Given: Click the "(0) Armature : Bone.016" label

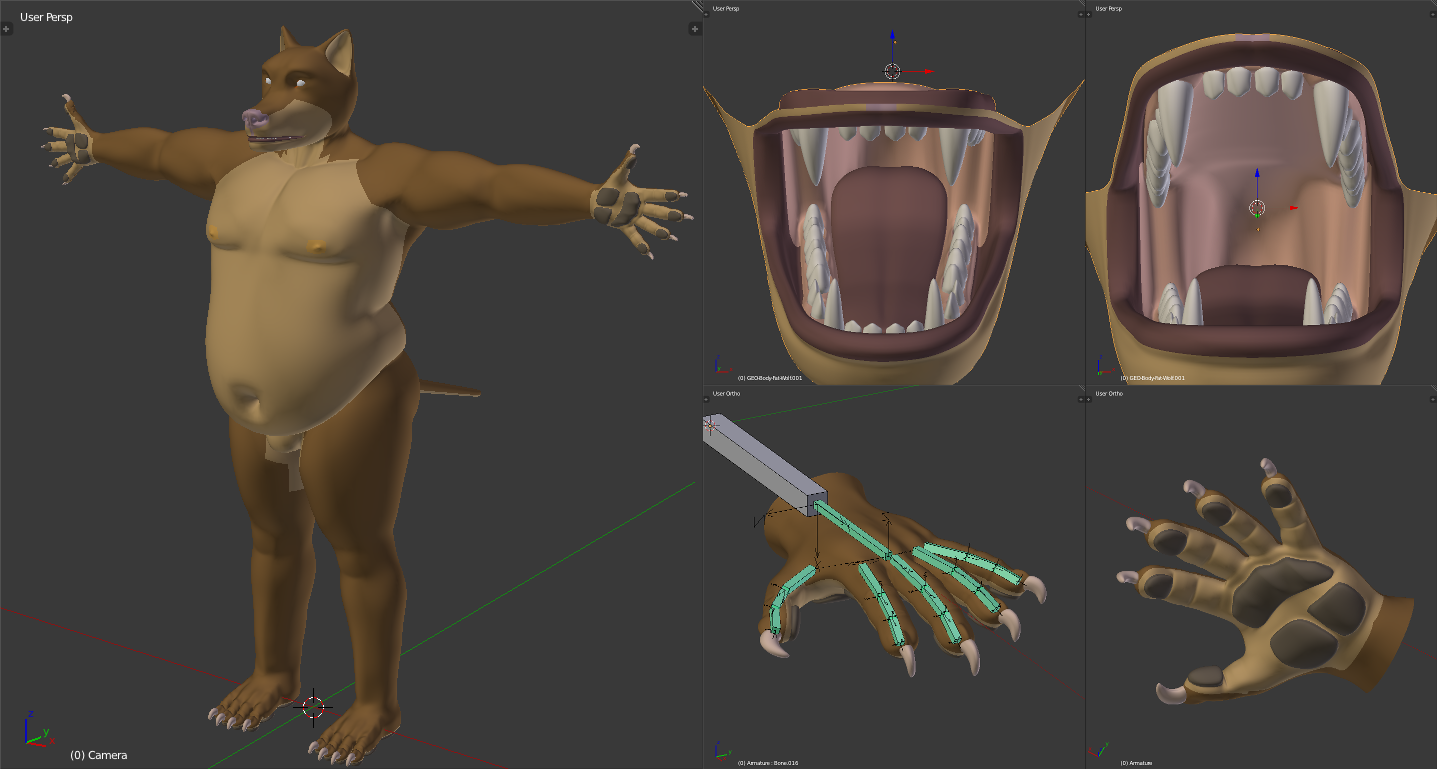Looking at the screenshot, I should 768,763.
